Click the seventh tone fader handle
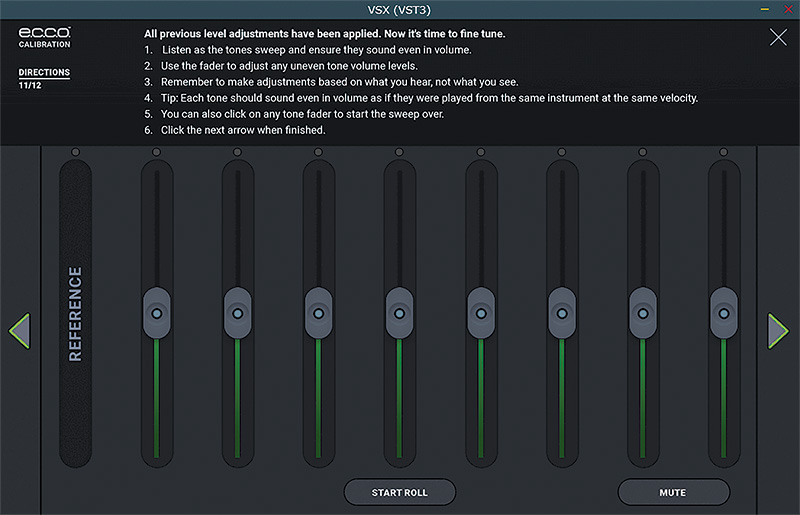 tap(643, 313)
